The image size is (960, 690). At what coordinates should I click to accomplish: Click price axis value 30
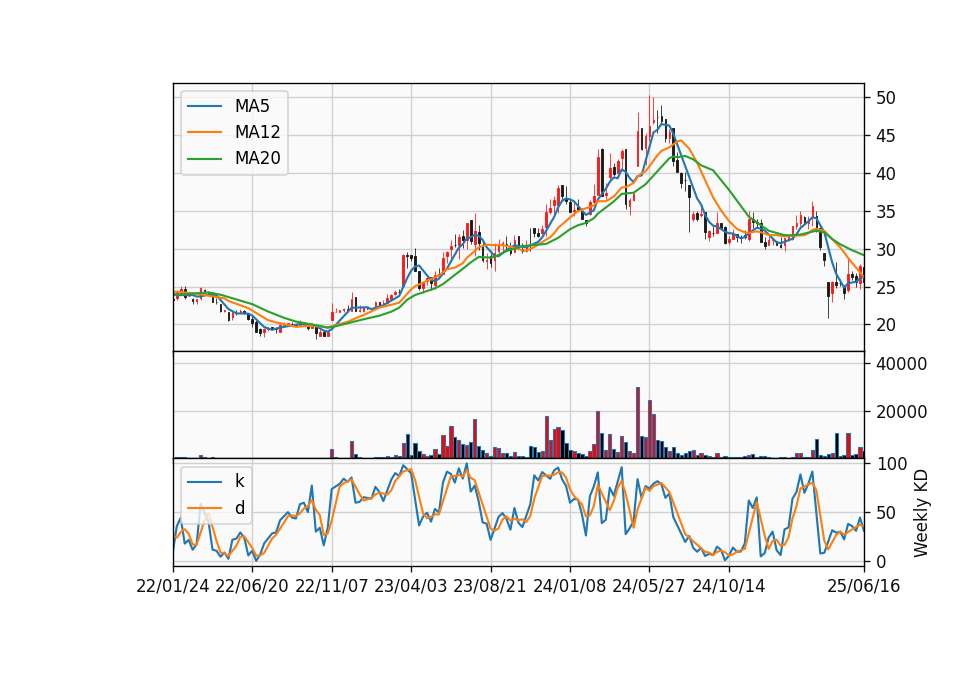(x=885, y=250)
